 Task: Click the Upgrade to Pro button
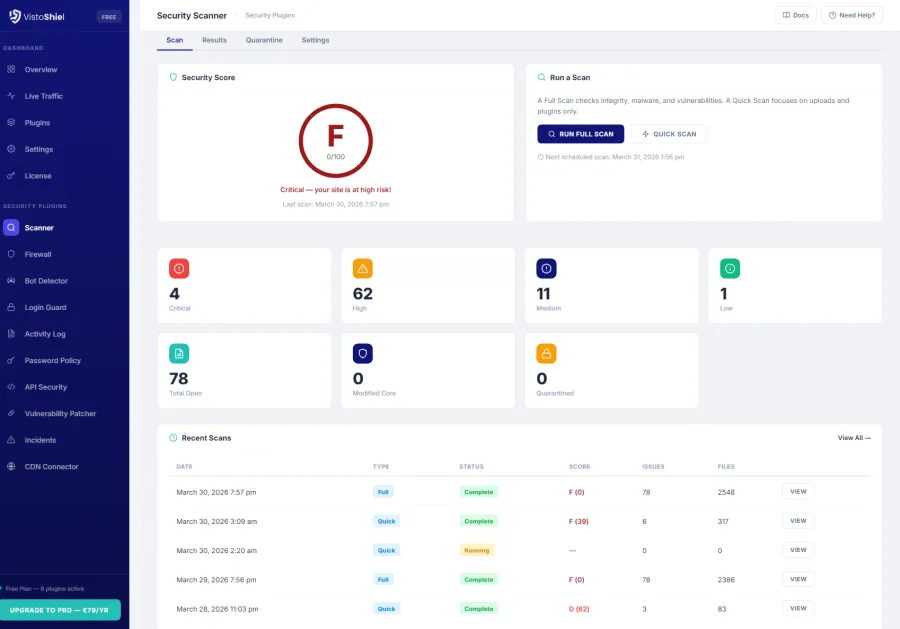click(62, 609)
